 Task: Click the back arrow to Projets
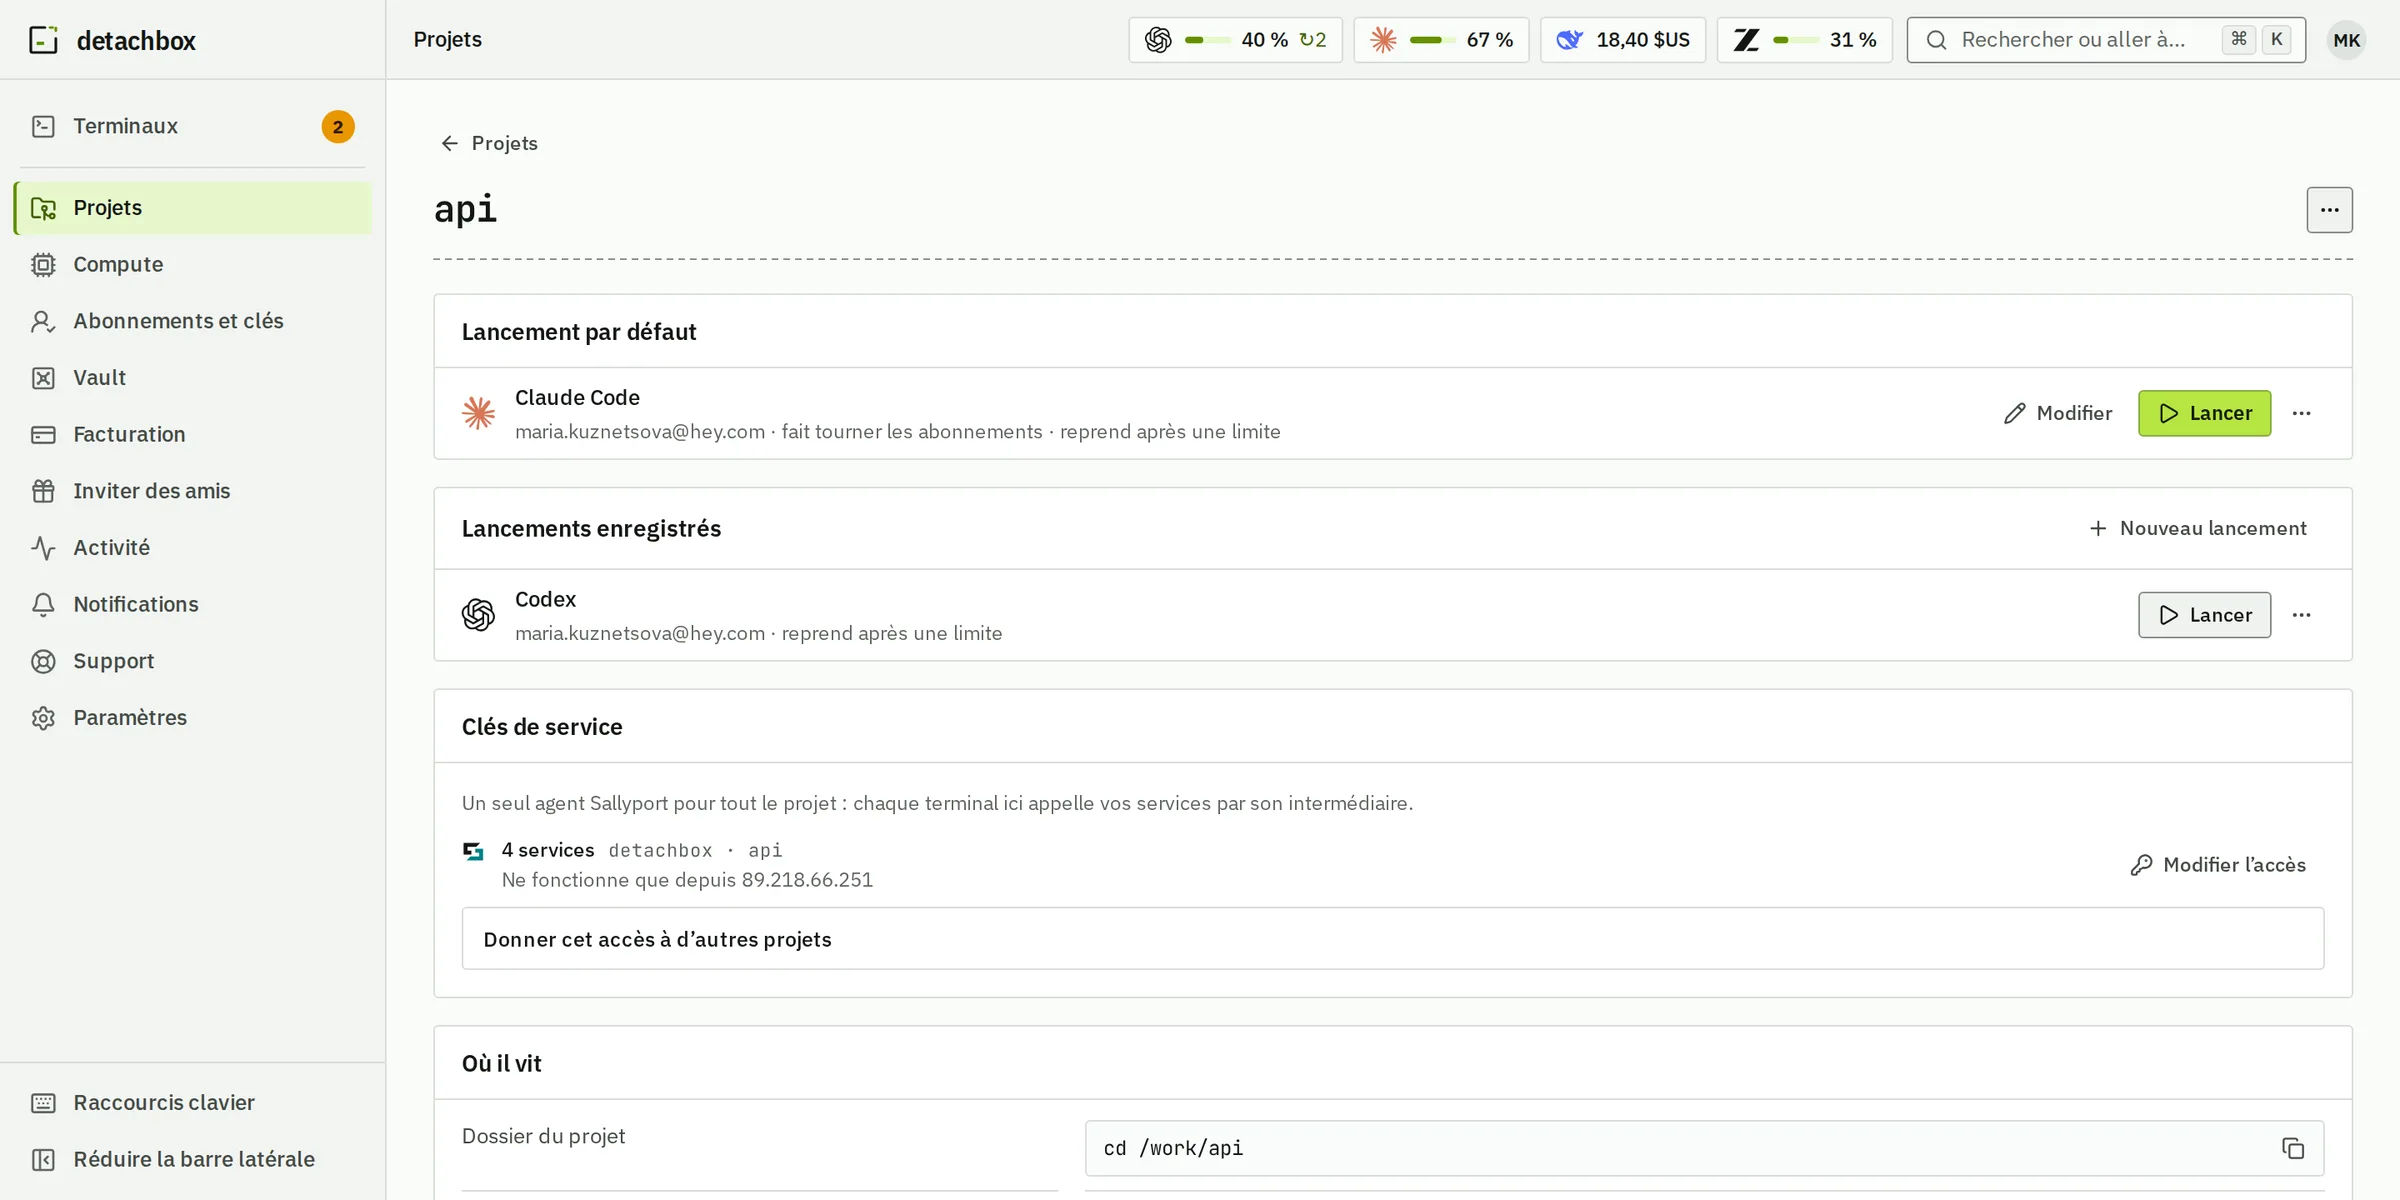tap(489, 144)
